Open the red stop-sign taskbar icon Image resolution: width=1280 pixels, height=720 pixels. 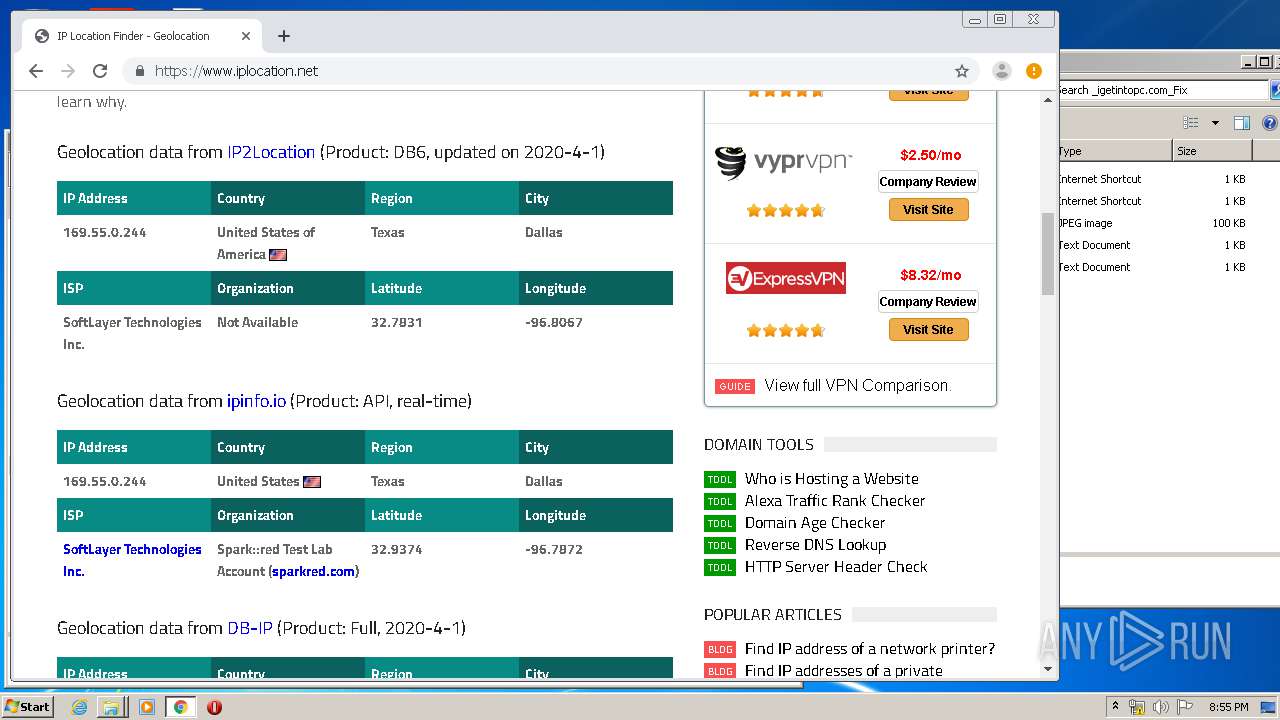point(214,707)
